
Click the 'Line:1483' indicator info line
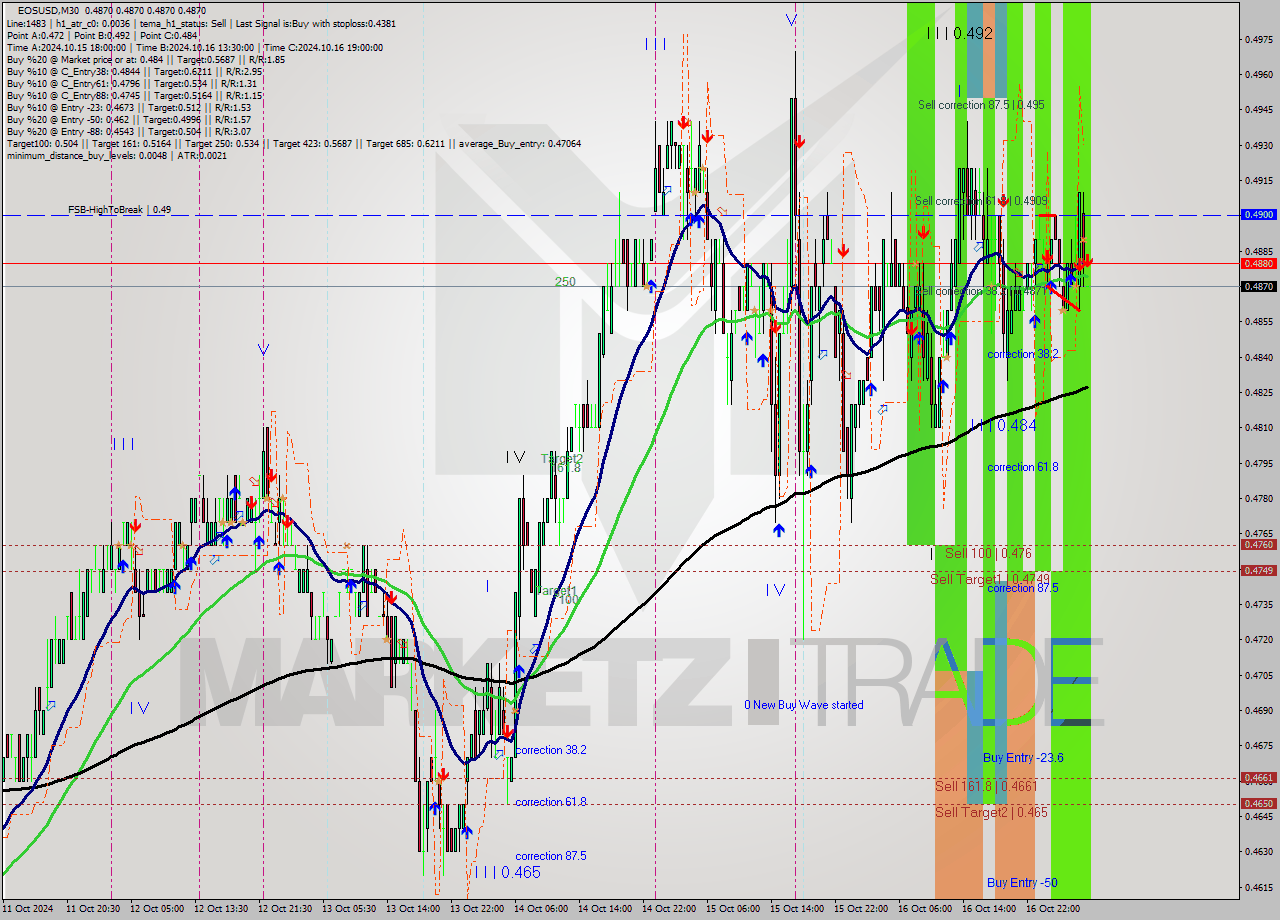pos(201,23)
